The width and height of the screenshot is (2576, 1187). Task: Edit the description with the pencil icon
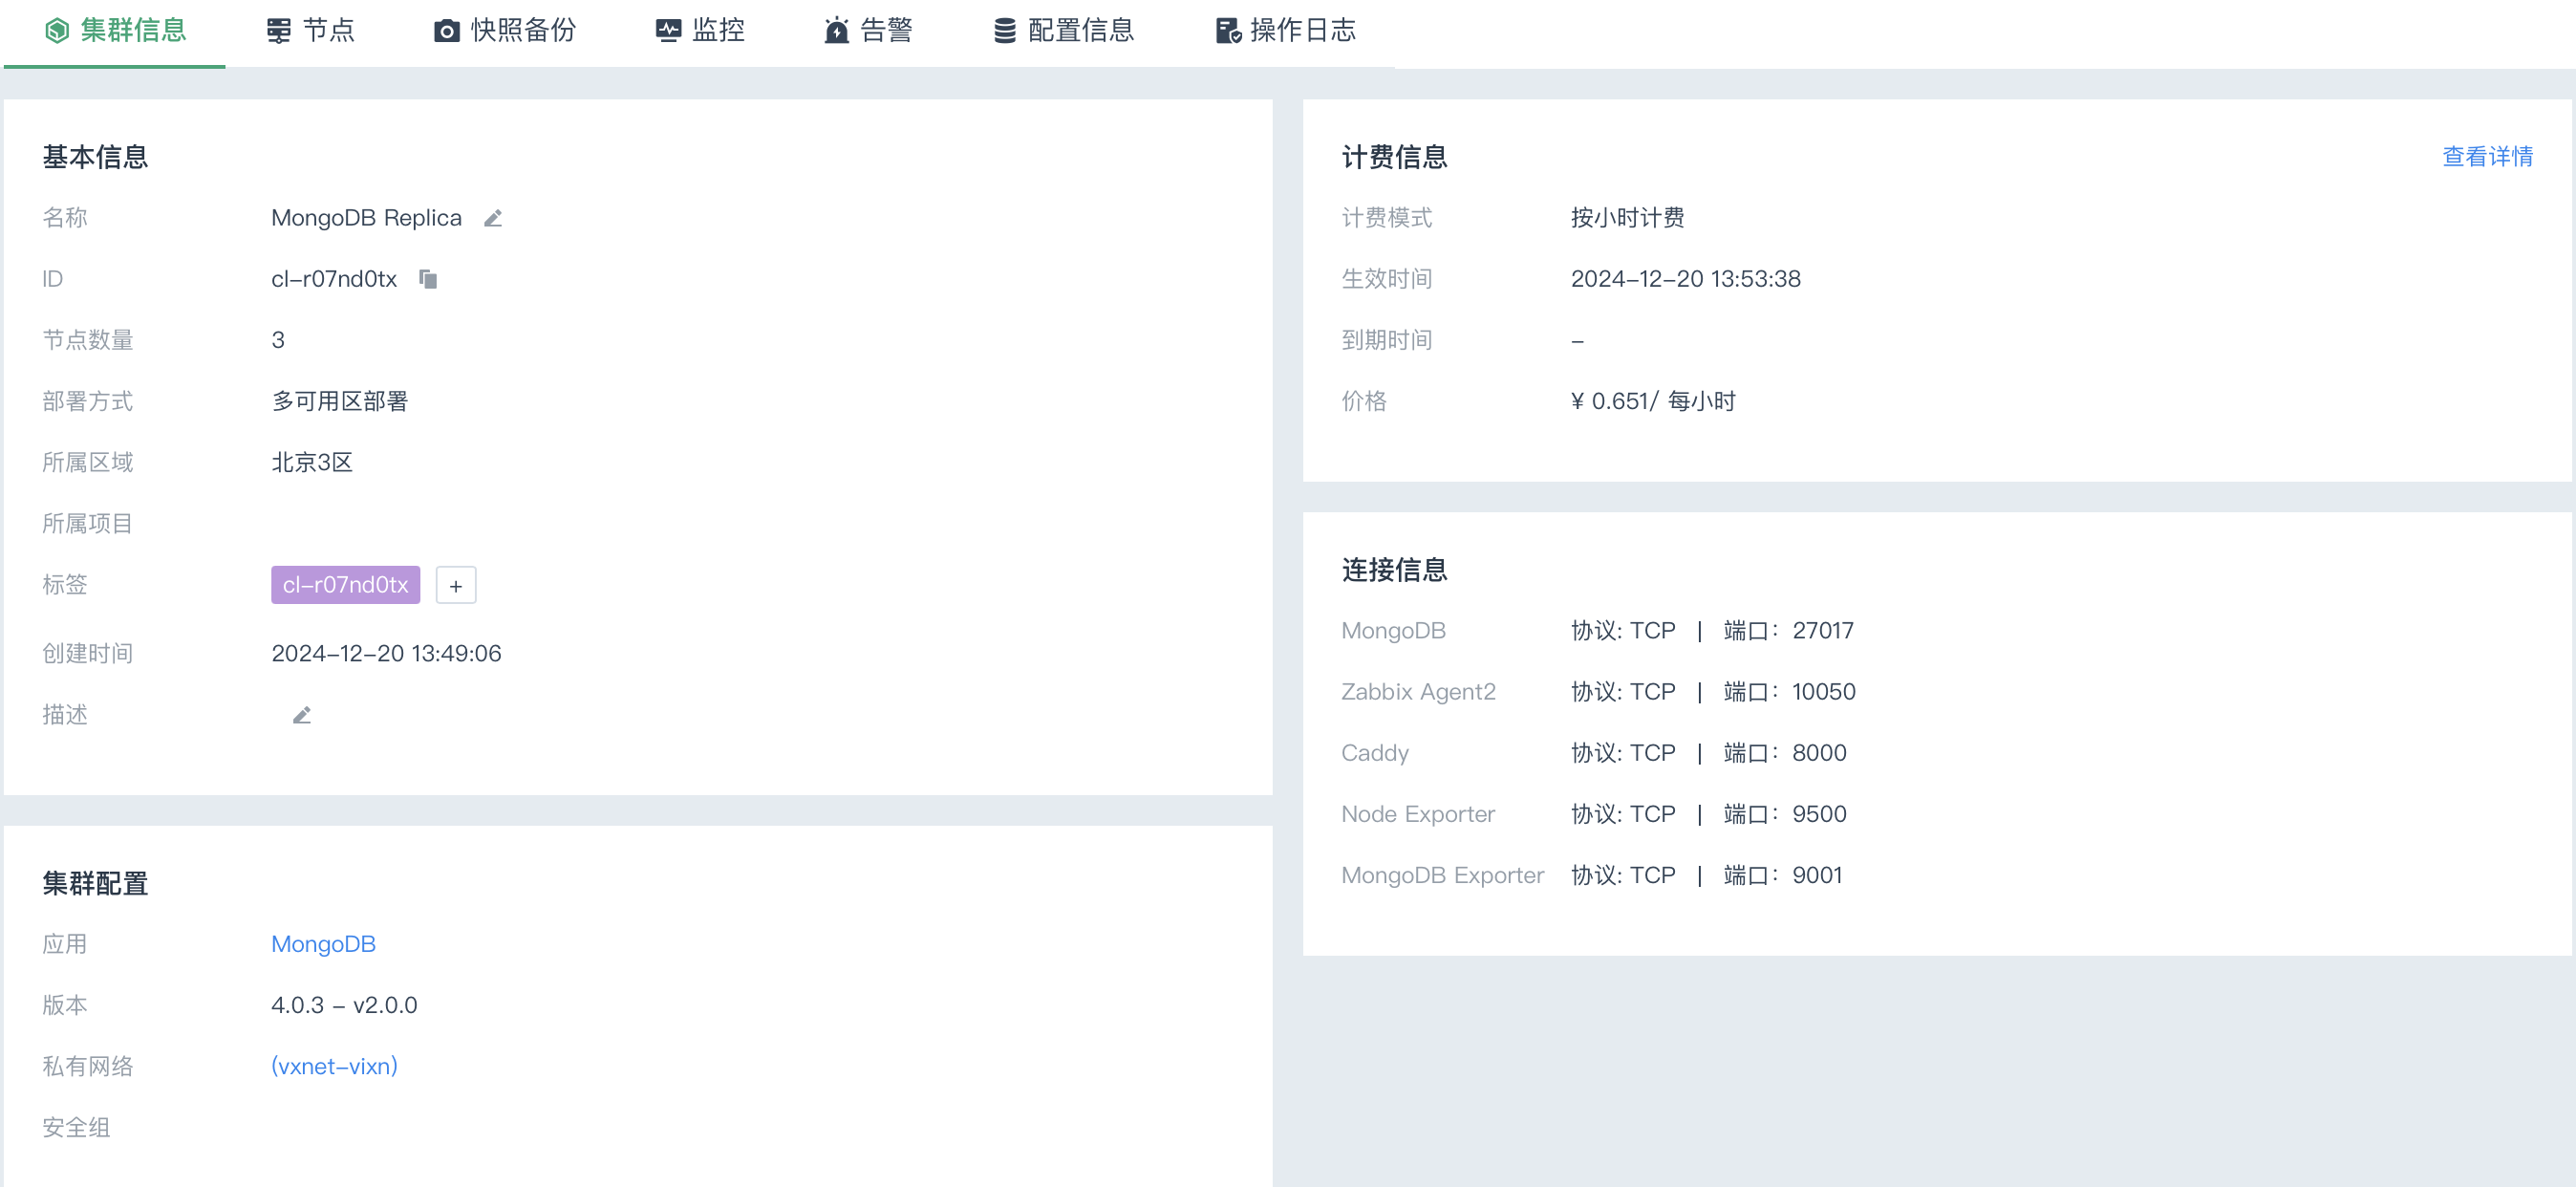(302, 715)
